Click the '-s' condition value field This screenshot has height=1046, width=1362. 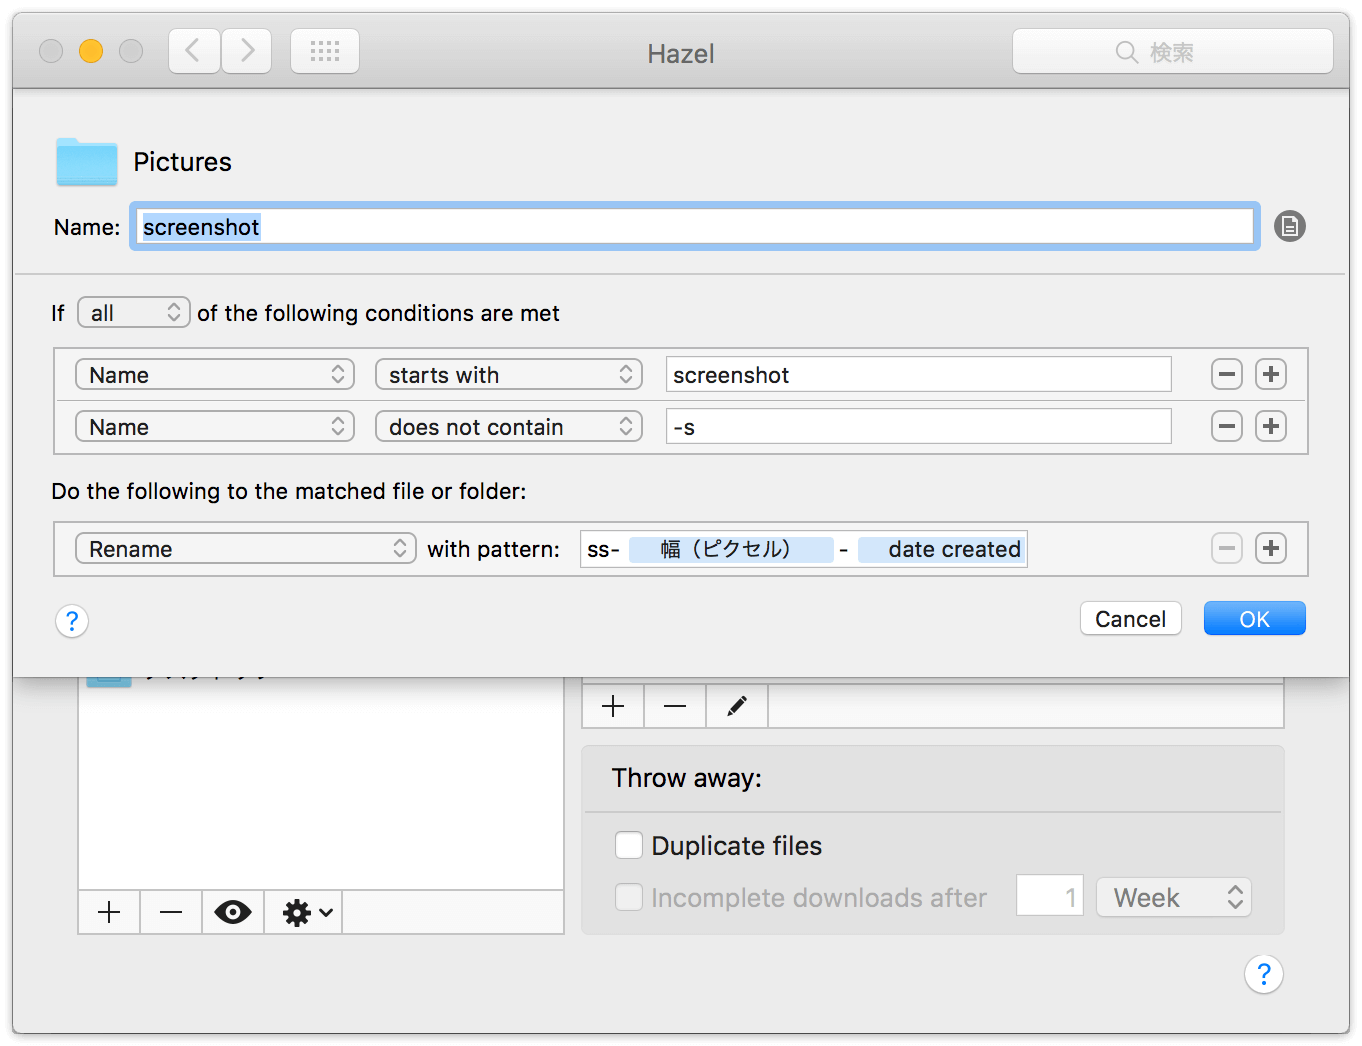918,427
